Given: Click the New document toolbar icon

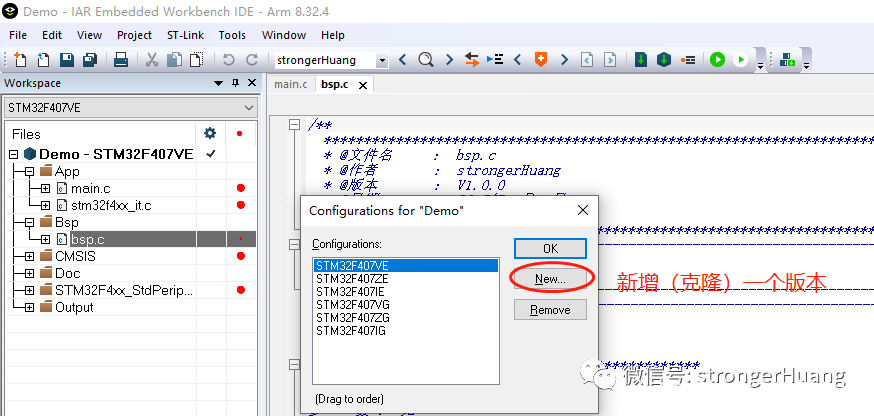Looking at the screenshot, I should pyautogui.click(x=20, y=60).
